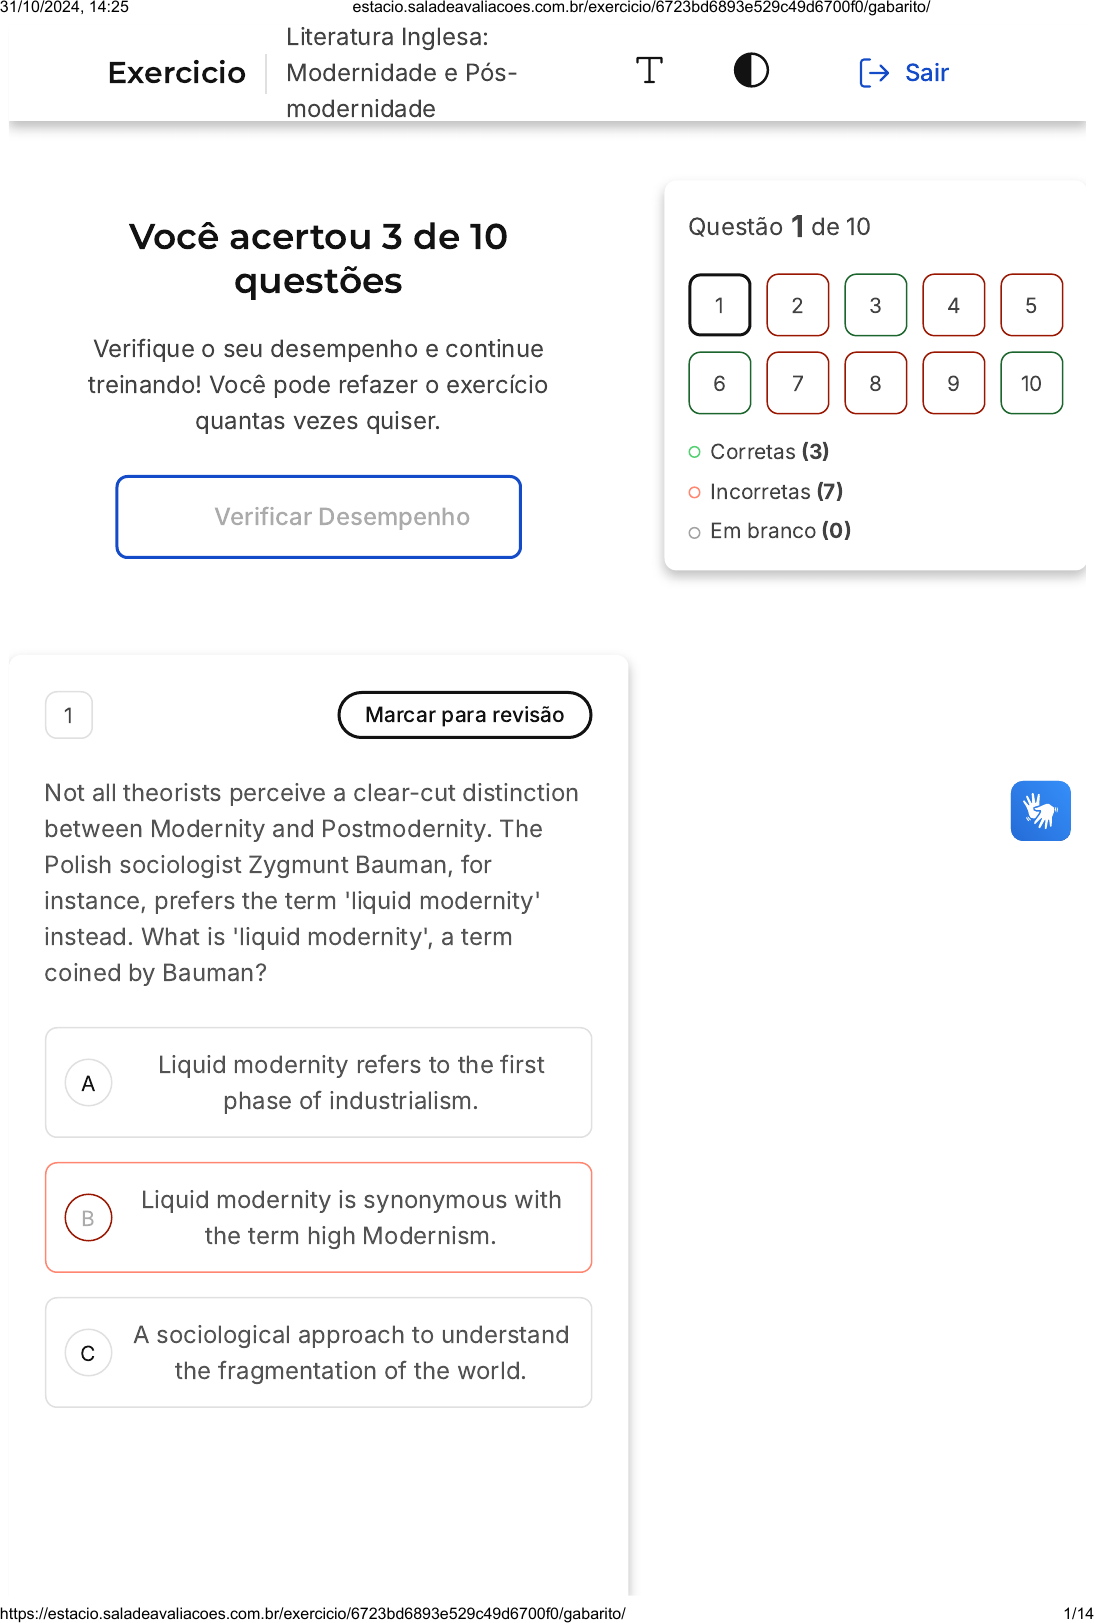Jump to question 5 box
Image resolution: width=1094 pixels, height=1623 pixels.
(1031, 305)
